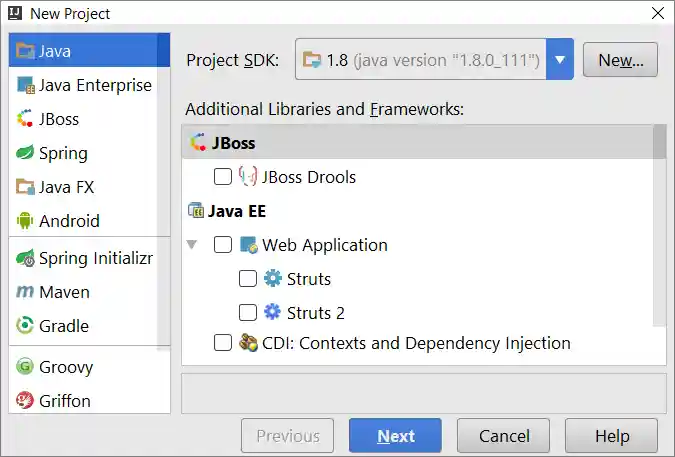Click the Griffon icon in the sidebar
The width and height of the screenshot is (675, 457).
25,401
